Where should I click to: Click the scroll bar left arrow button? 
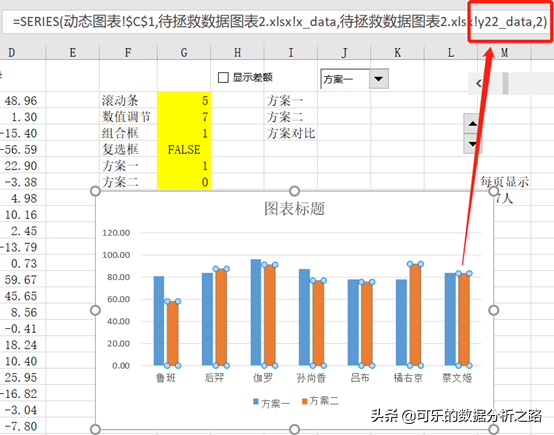coord(479,83)
